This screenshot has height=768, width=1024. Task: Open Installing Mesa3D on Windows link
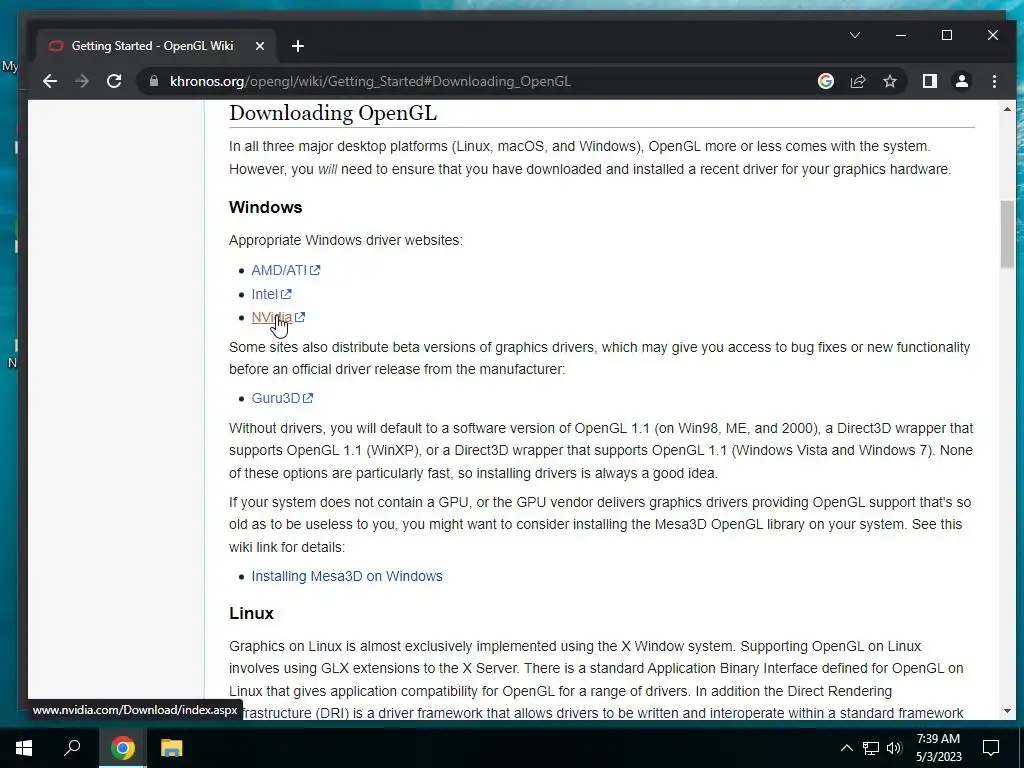tap(347, 576)
